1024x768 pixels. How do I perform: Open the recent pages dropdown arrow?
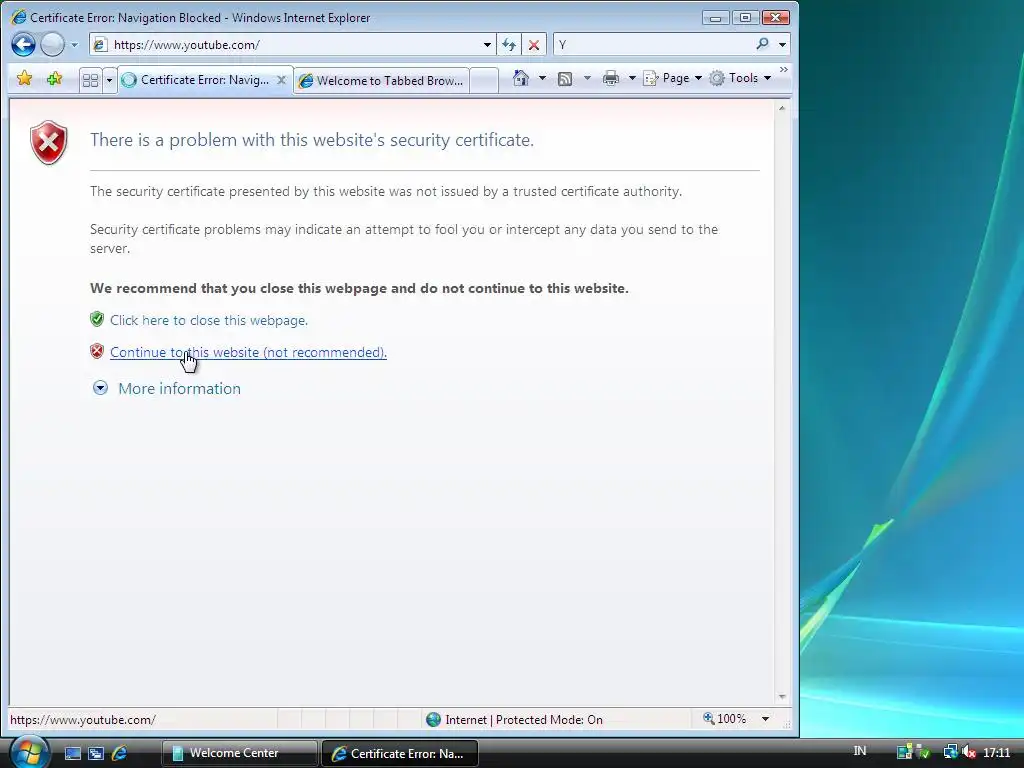pyautogui.click(x=74, y=45)
